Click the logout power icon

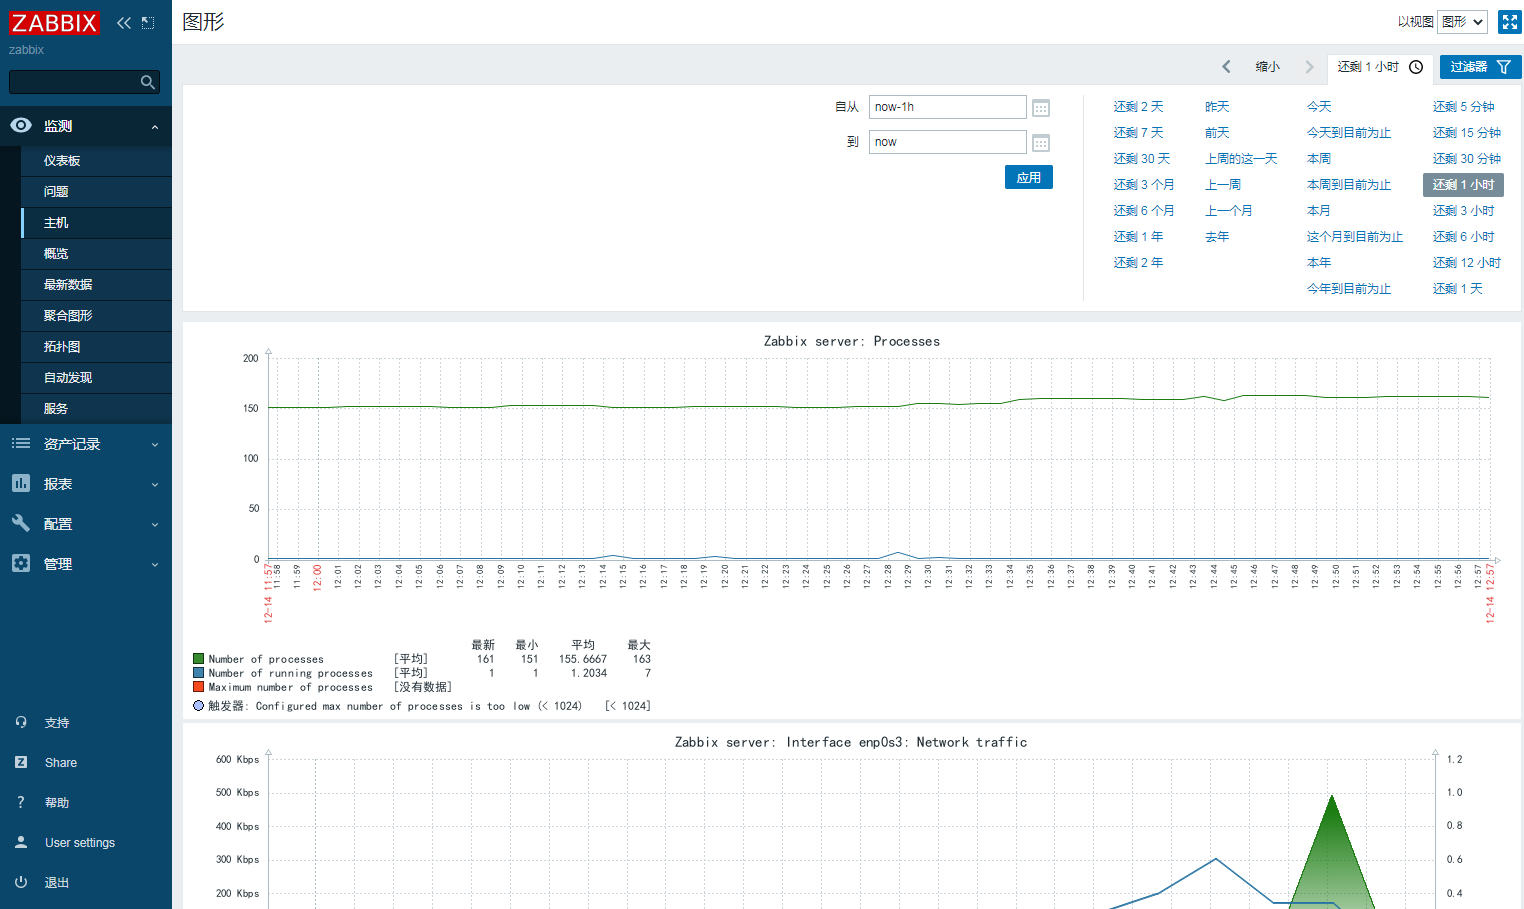[21, 882]
